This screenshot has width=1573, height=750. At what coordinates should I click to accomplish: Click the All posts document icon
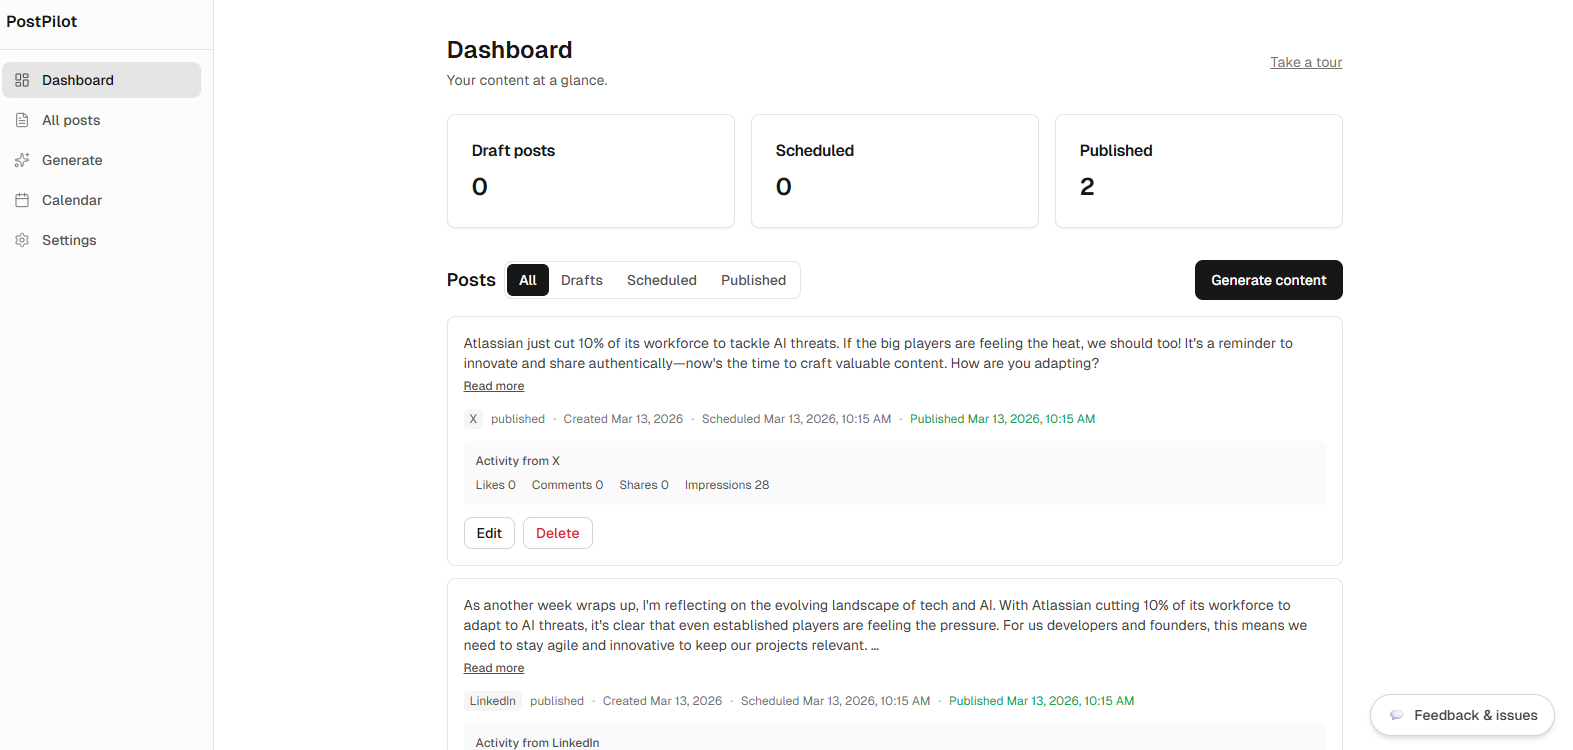tap(22, 120)
